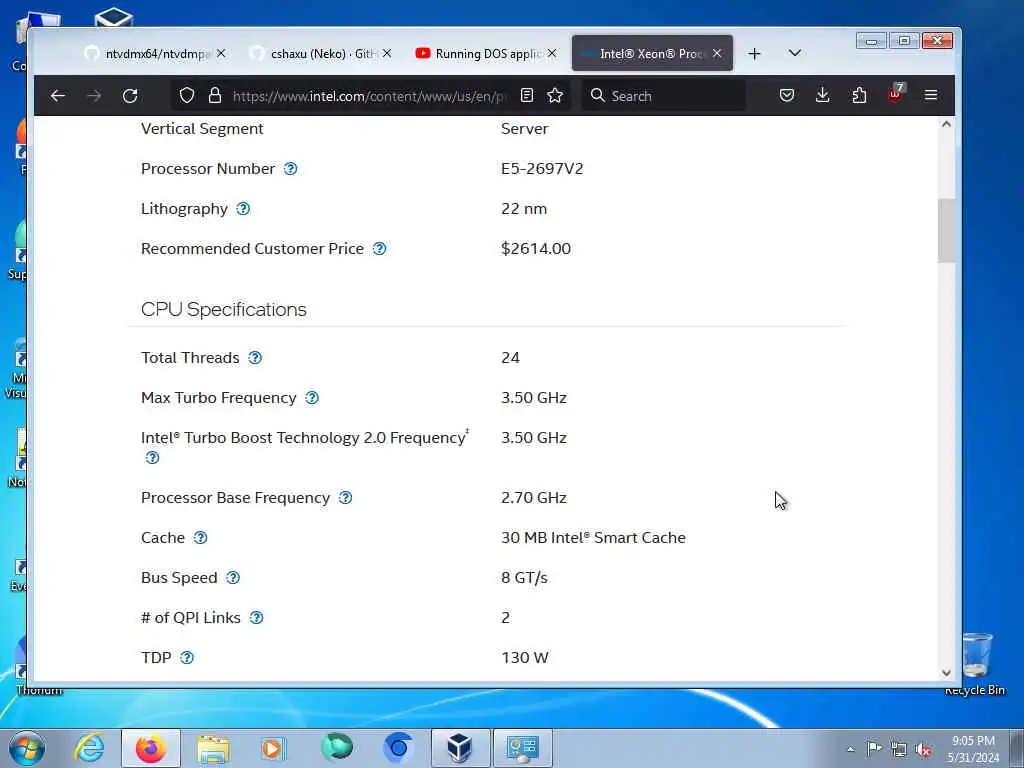Show help for Lithography
1024x768 pixels.
pyautogui.click(x=243, y=208)
